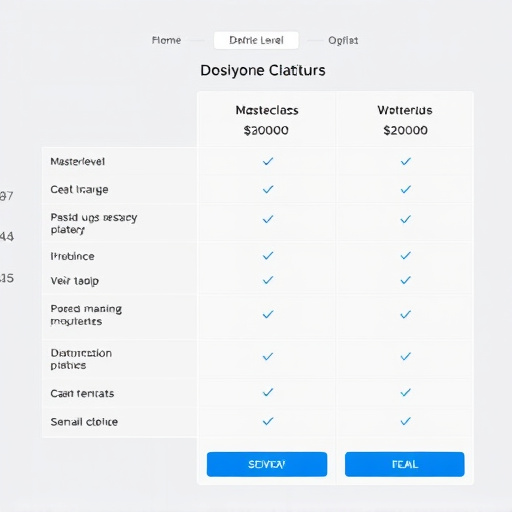
Task: Click the Masteclass column header
Action: click(267, 110)
